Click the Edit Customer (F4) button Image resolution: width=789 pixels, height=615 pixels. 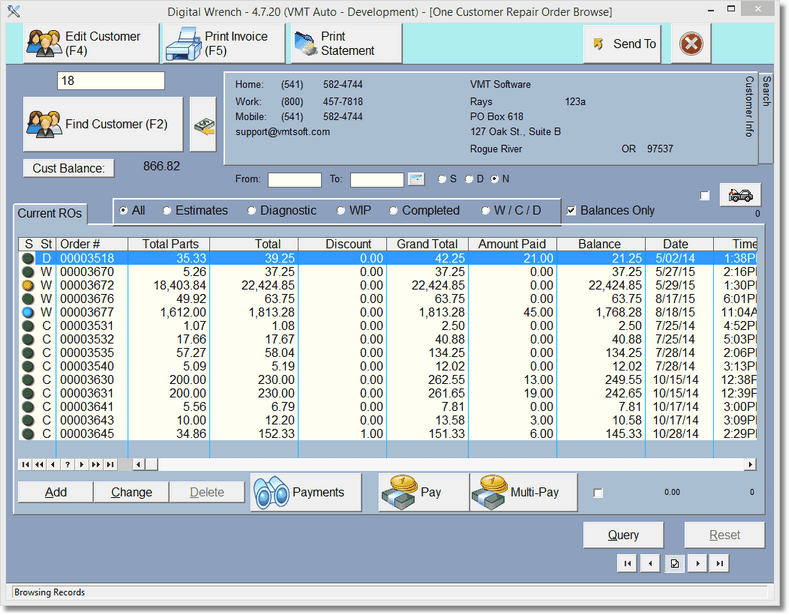tap(86, 43)
